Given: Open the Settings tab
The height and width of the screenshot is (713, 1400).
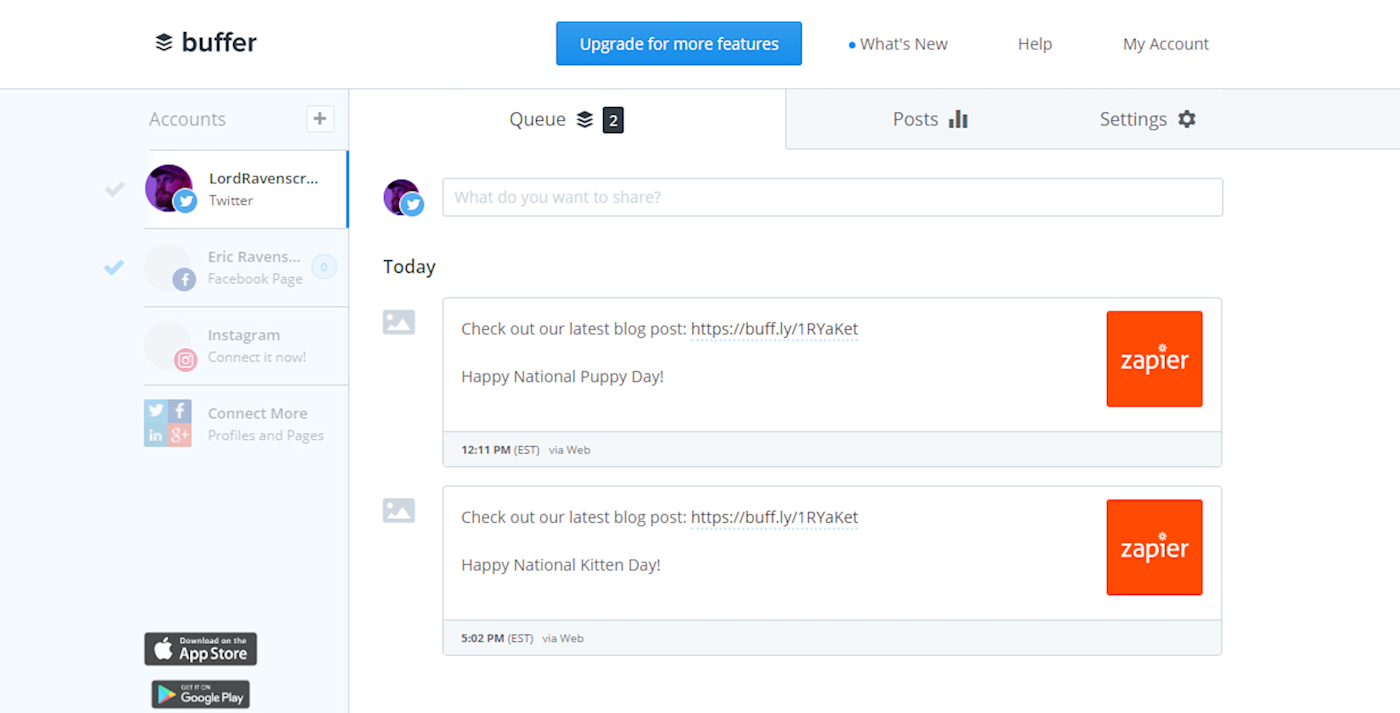Looking at the screenshot, I should pos(1148,119).
